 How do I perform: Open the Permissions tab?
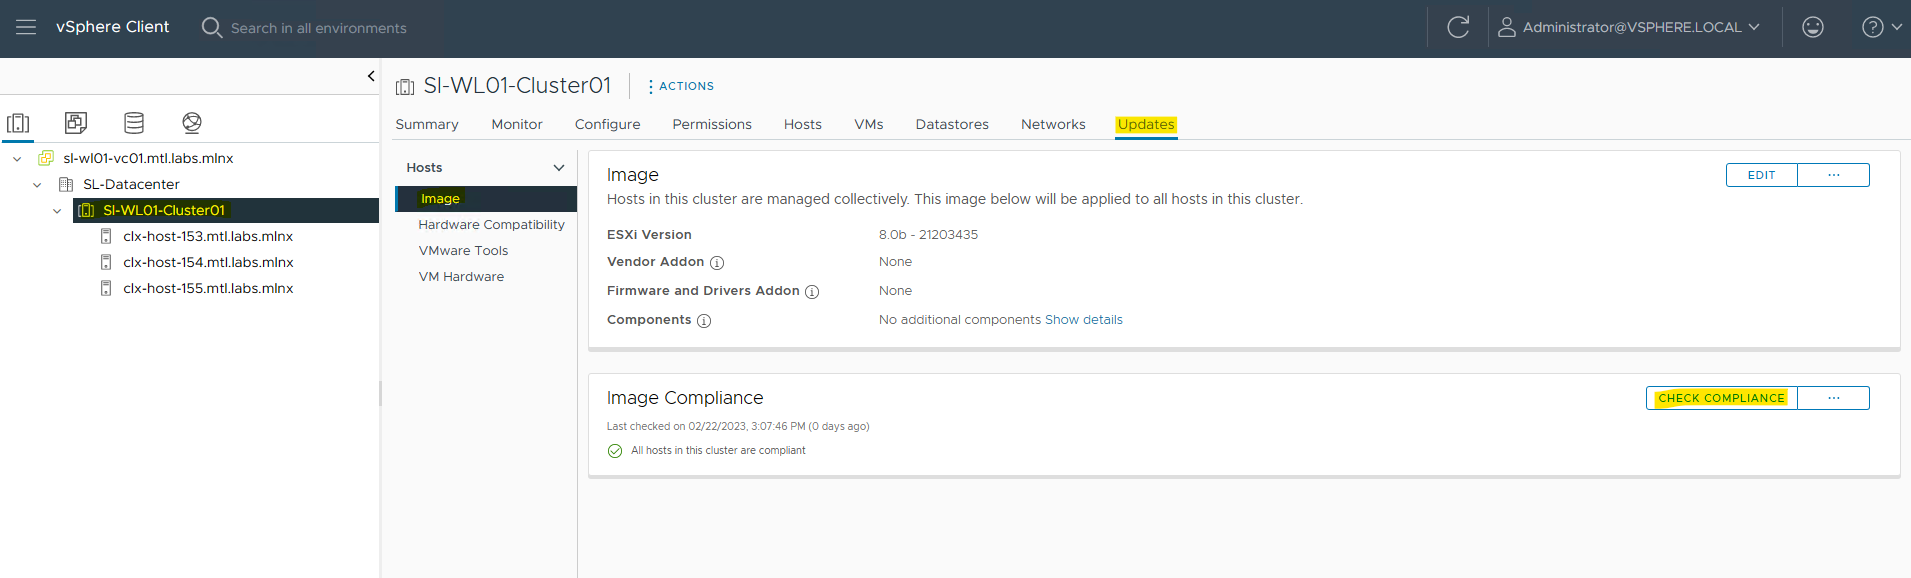[x=712, y=124]
